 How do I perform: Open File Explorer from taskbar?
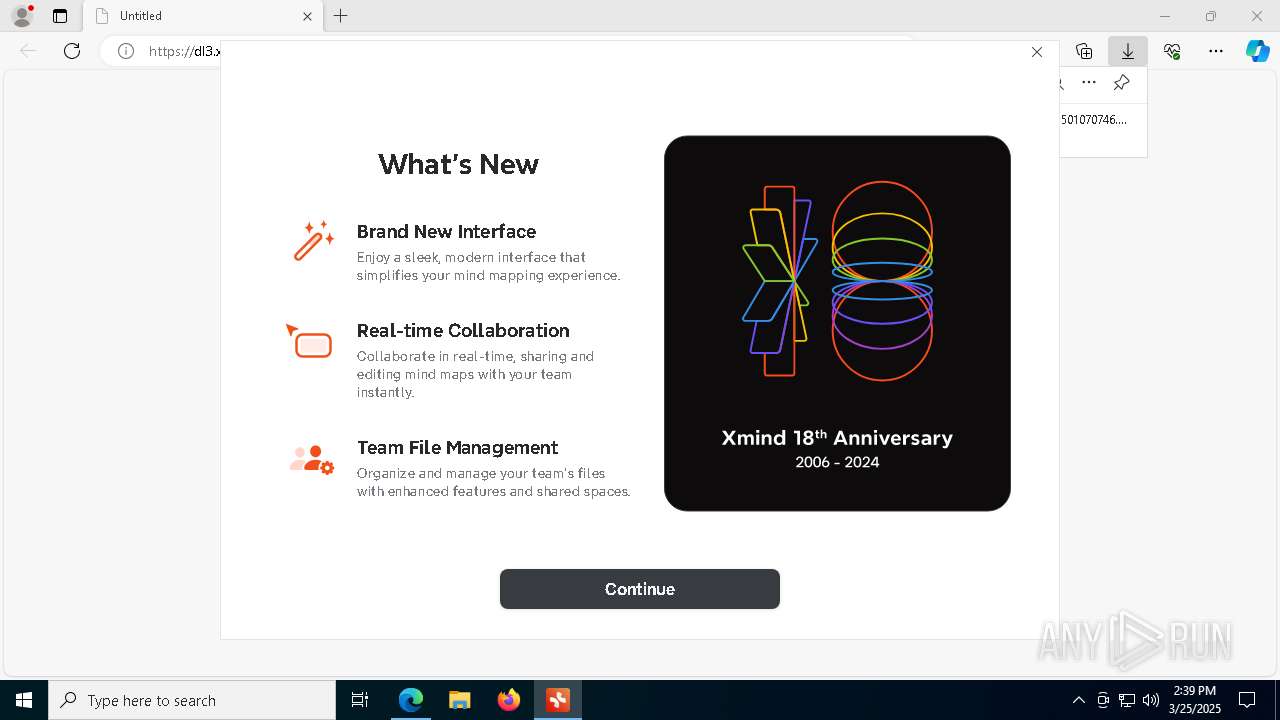460,700
